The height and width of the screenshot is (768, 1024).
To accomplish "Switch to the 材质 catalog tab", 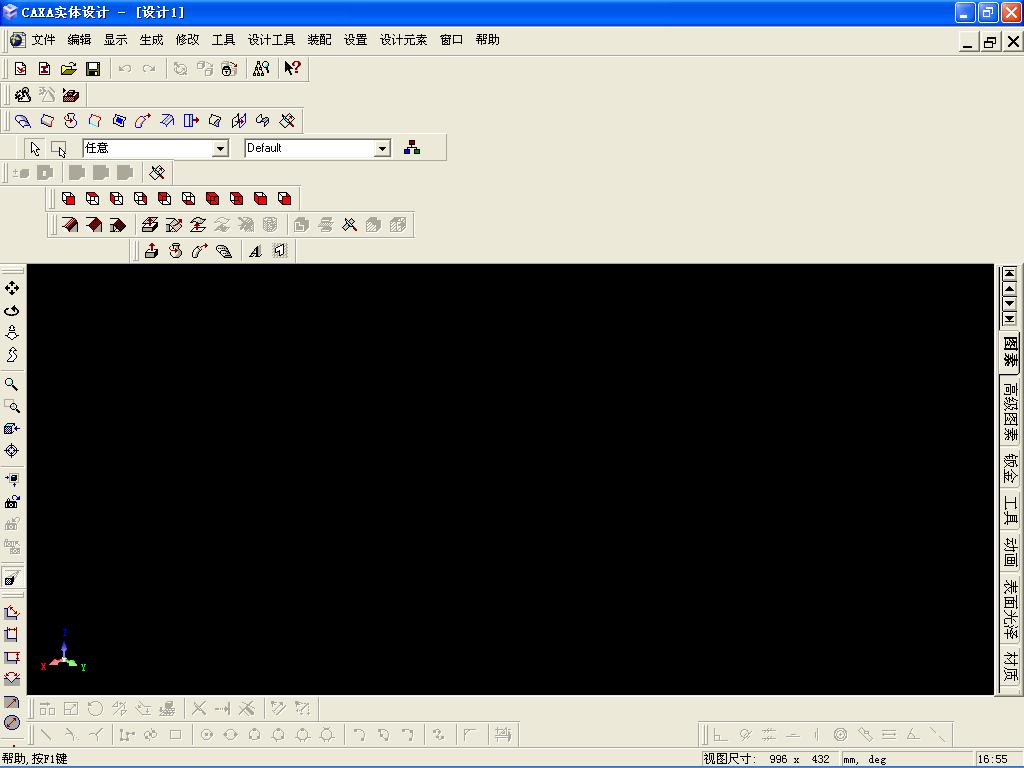I will 1010,666.
